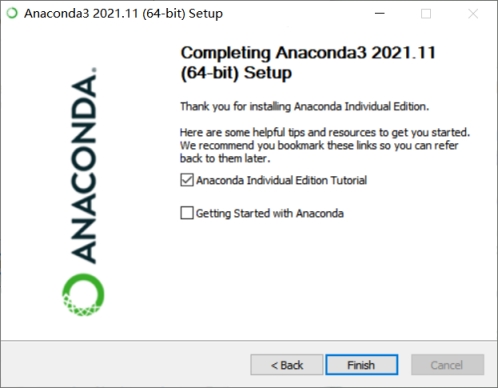Viewport: 499px width, 388px height.
Task: Click the '(64-bit) Setup' heading line
Action: 236,73
